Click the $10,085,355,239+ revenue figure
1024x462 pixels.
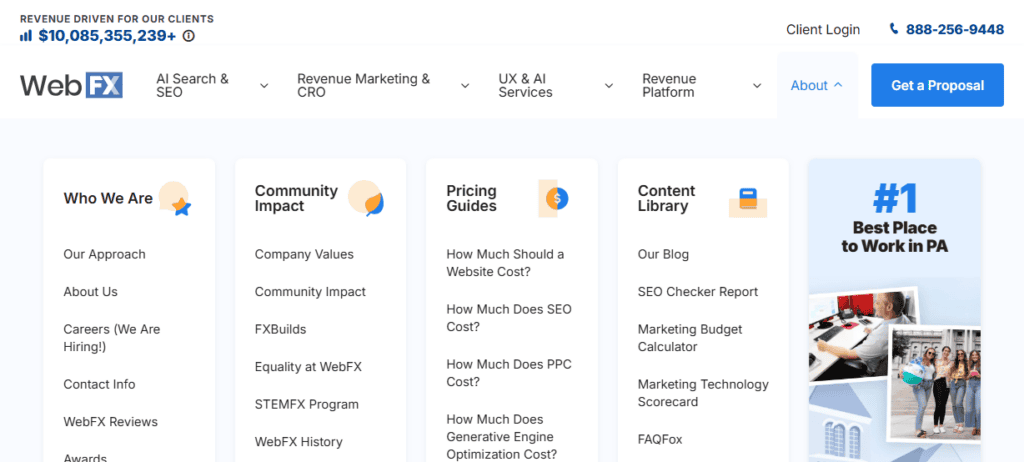(x=107, y=36)
